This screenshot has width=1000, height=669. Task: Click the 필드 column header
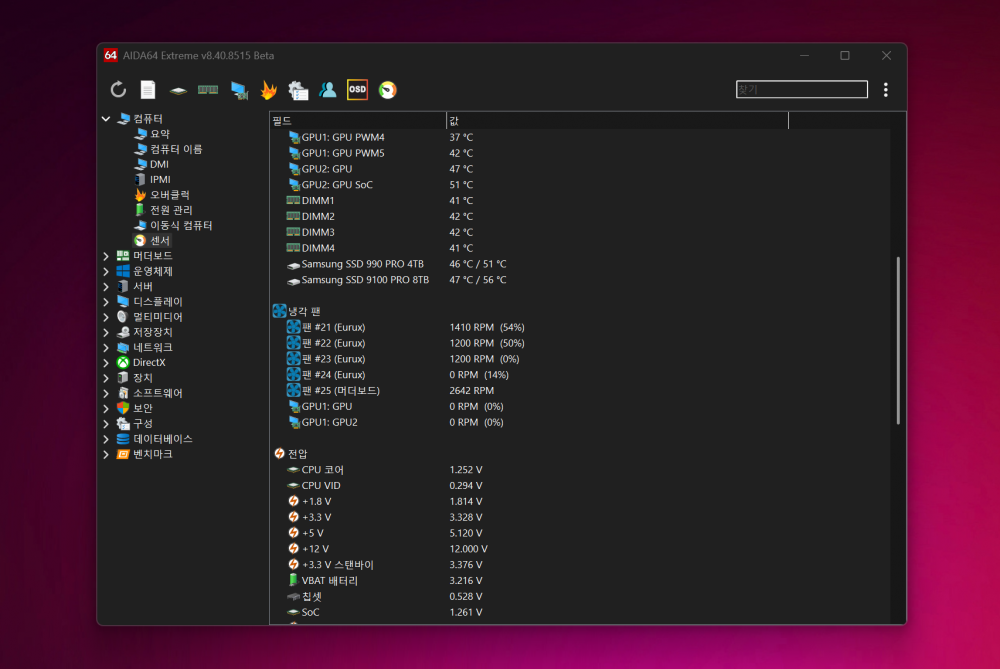coord(358,121)
